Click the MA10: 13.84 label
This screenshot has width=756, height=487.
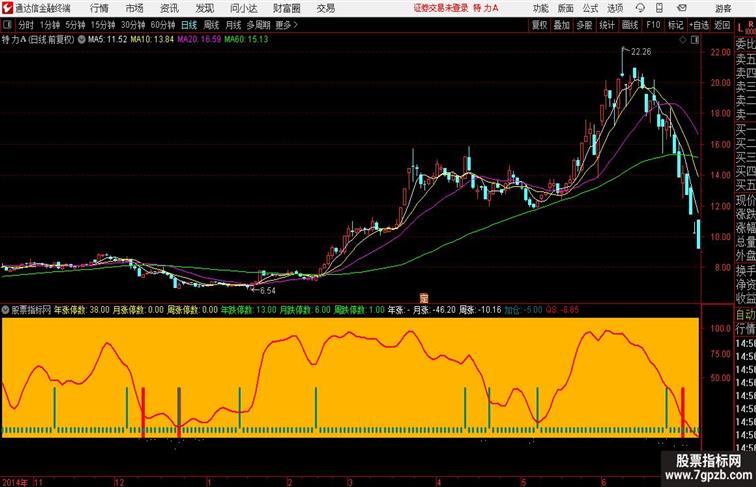152,40
